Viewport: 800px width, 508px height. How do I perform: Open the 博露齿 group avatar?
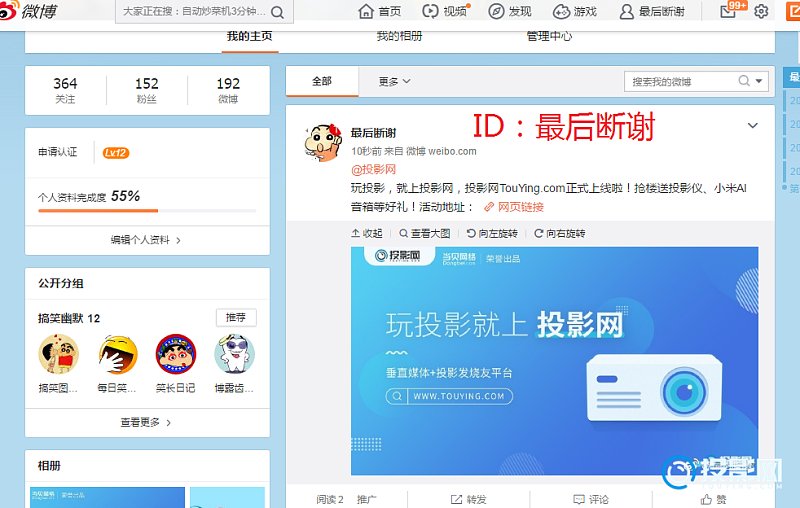pos(234,354)
